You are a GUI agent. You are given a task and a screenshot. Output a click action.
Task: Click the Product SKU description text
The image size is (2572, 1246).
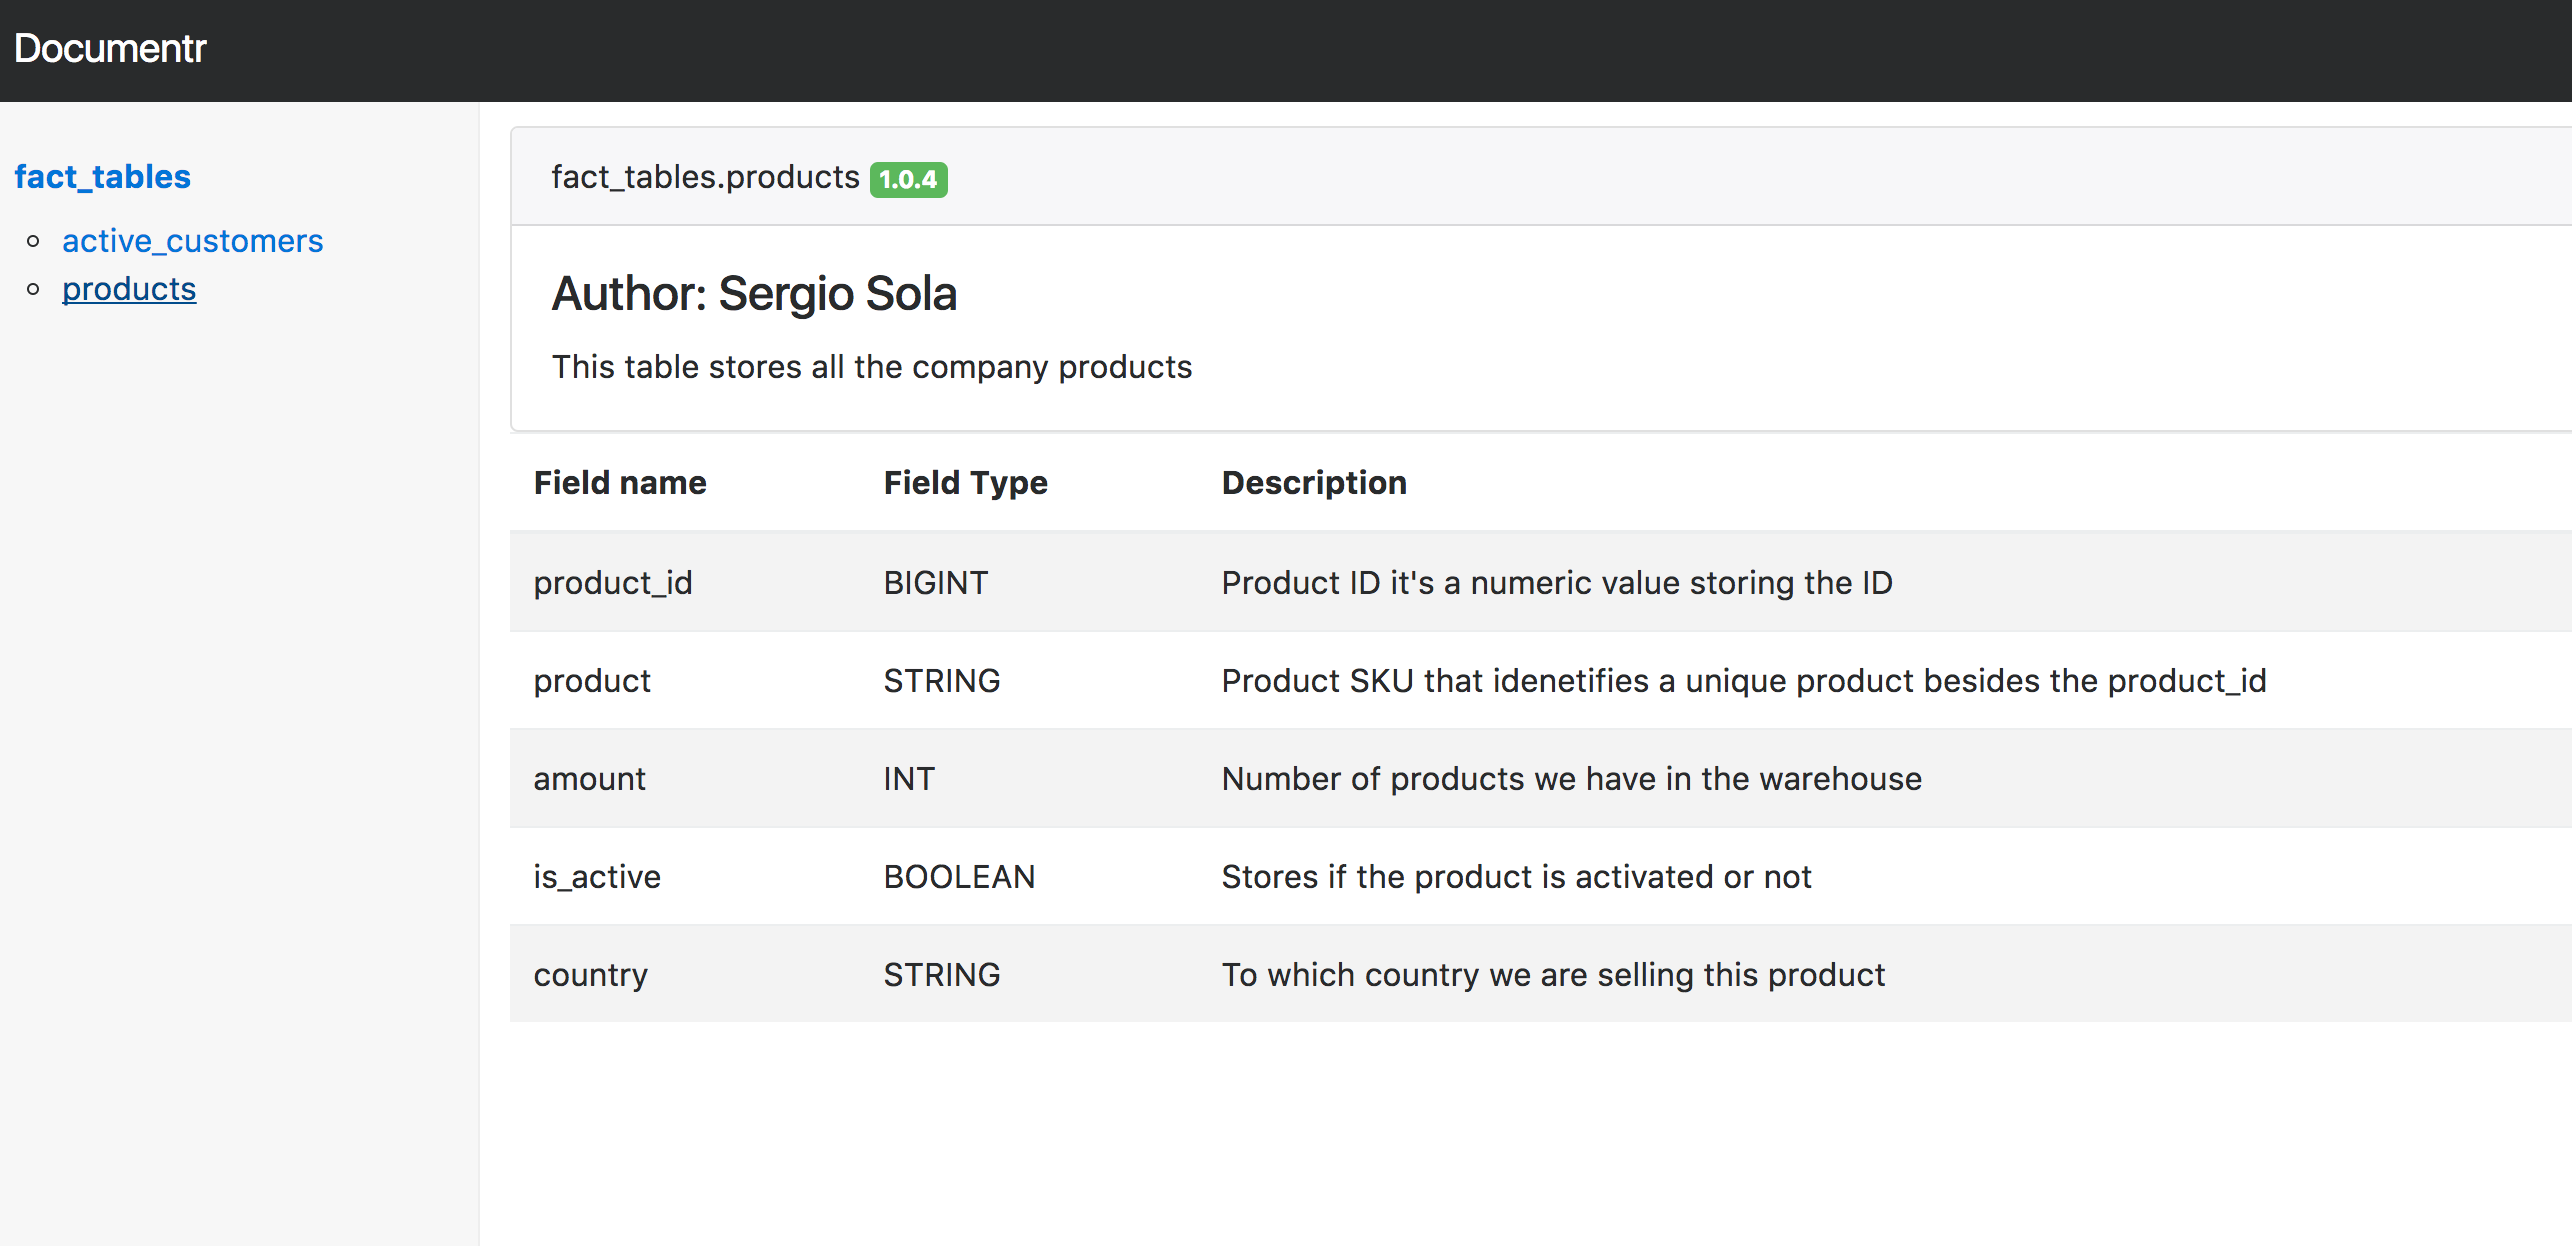pos(1743,680)
